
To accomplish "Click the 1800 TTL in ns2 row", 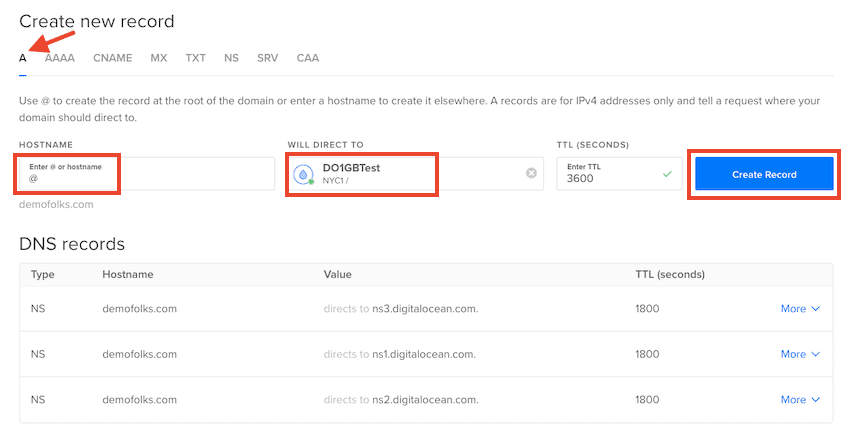I will (x=647, y=400).
